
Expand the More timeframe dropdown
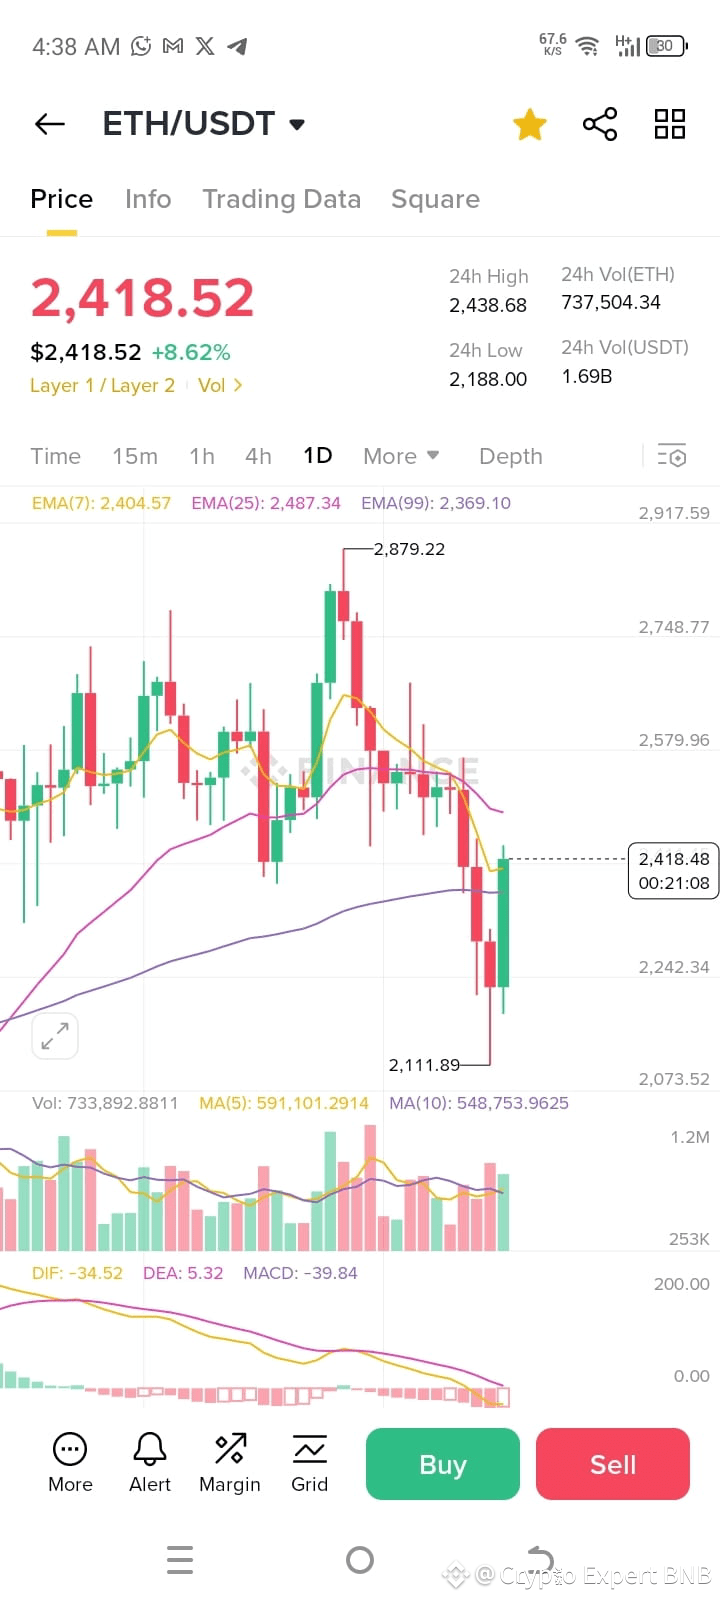pyautogui.click(x=400, y=456)
